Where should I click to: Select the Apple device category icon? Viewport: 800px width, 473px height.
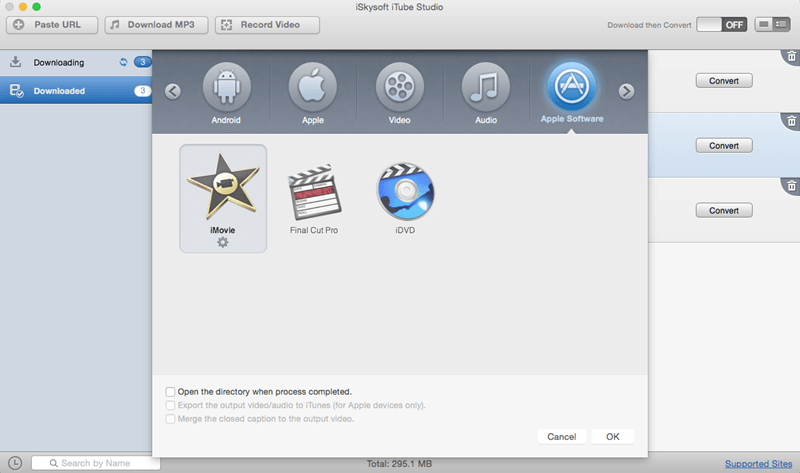click(313, 87)
